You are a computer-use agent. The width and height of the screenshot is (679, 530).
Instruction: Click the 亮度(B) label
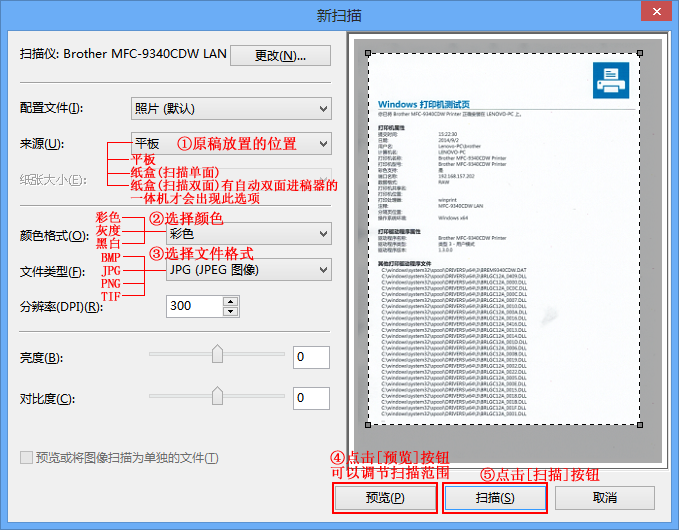click(x=42, y=358)
